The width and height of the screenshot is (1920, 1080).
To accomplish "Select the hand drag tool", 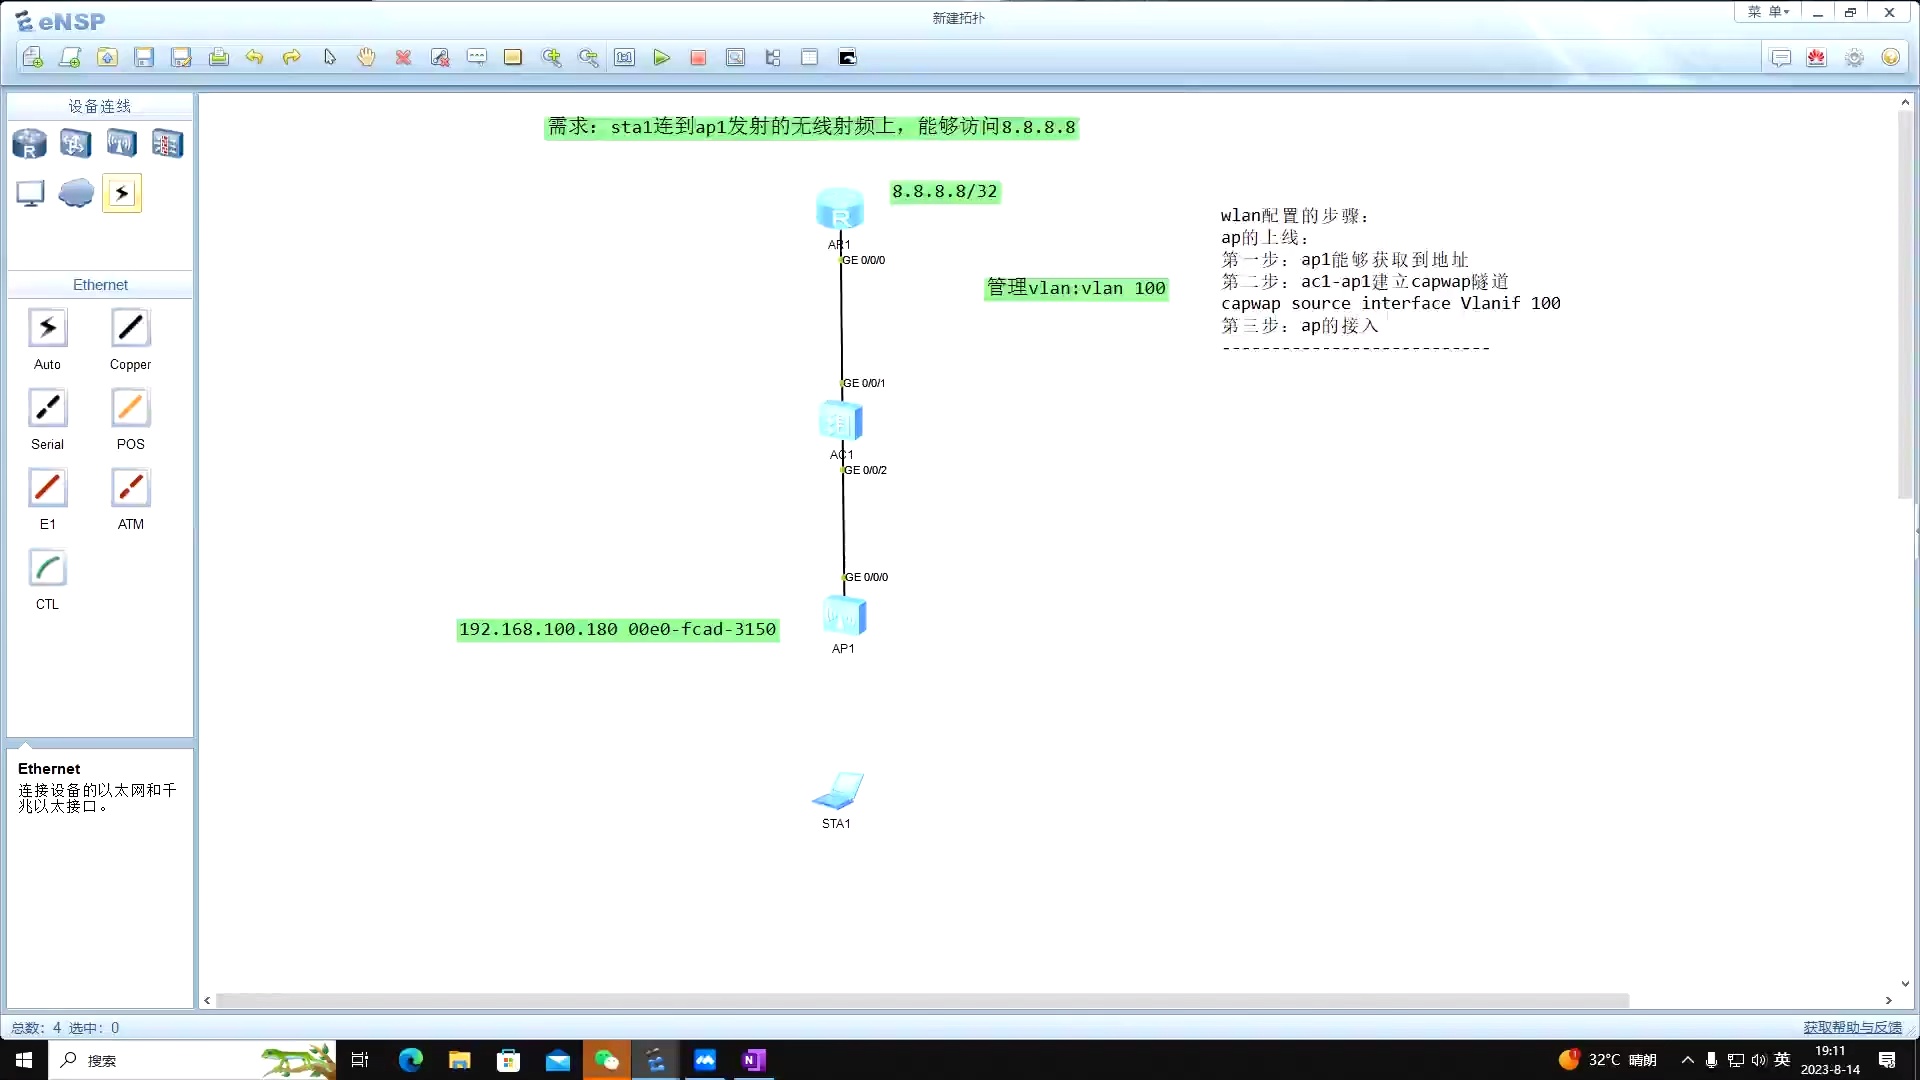I will (366, 58).
